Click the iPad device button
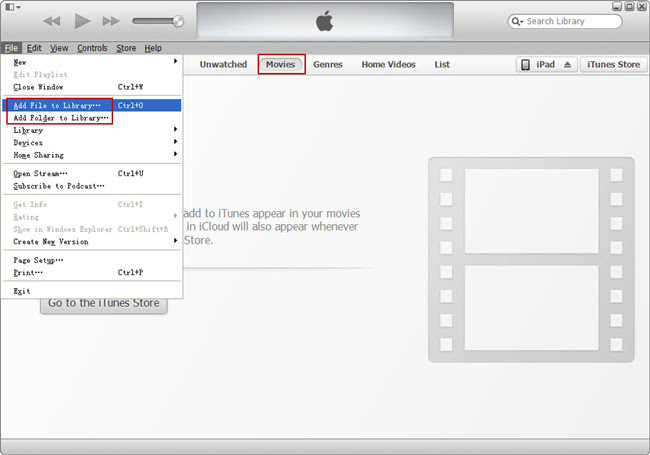This screenshot has height=455, width=650. (x=546, y=65)
